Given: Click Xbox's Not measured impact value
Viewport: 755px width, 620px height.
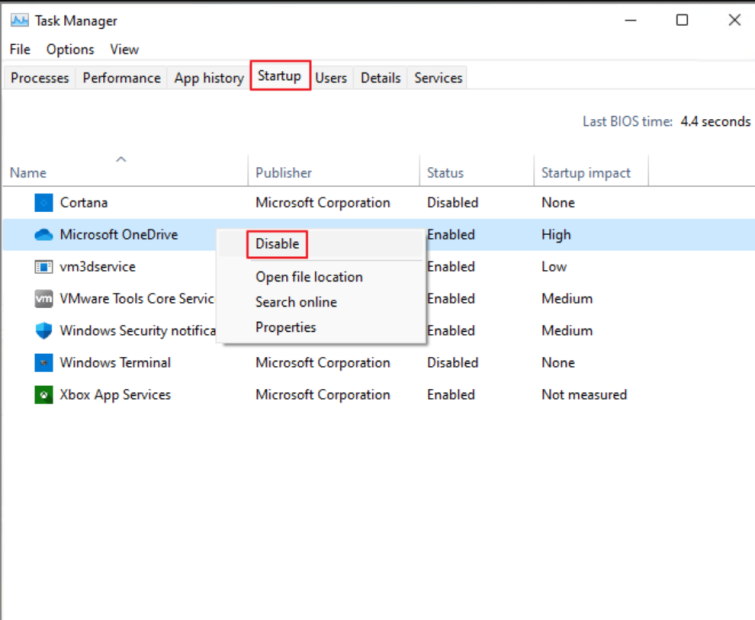Looking at the screenshot, I should coord(584,395).
